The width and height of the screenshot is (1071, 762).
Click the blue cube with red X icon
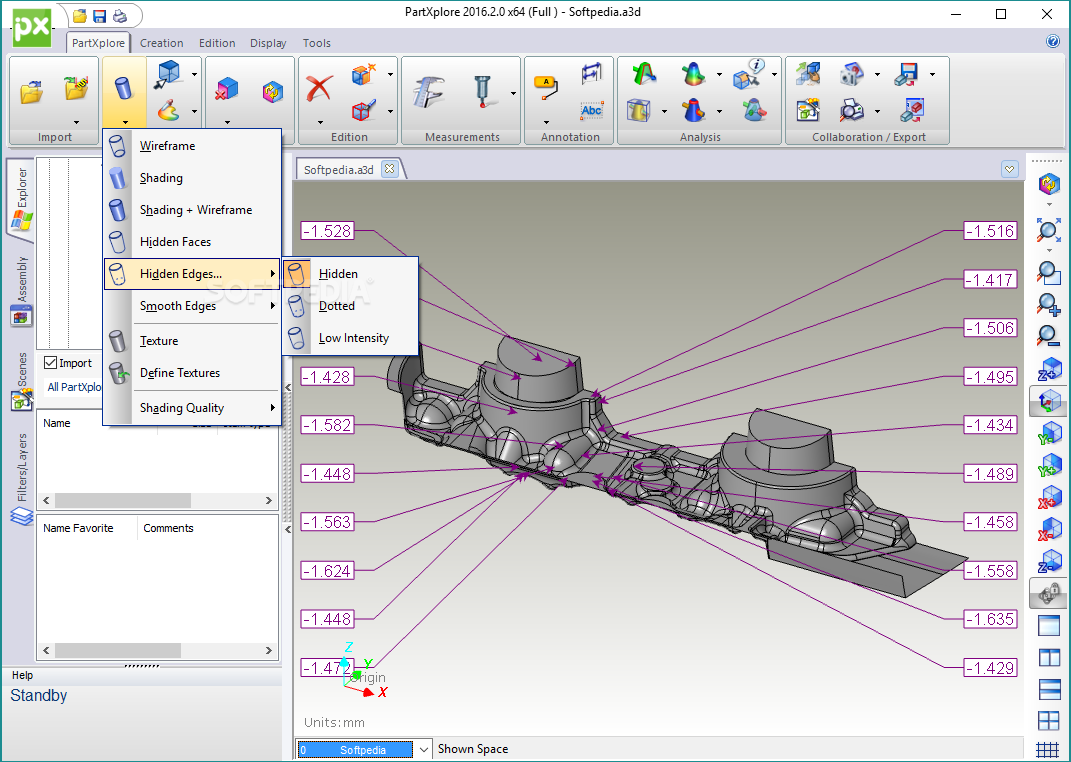point(227,89)
